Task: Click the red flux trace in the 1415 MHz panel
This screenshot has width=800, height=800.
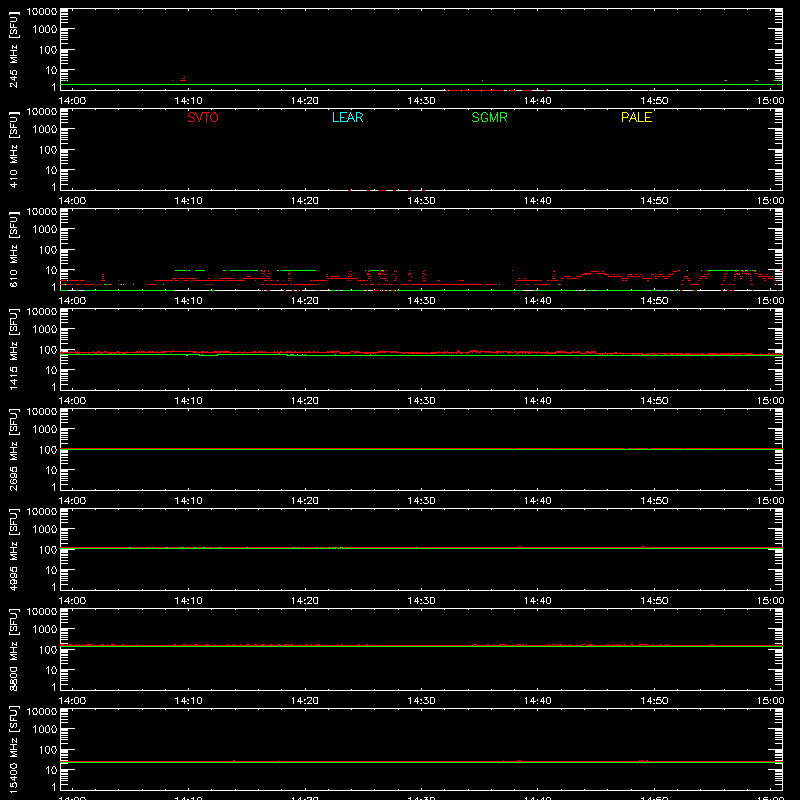Action: [421, 353]
